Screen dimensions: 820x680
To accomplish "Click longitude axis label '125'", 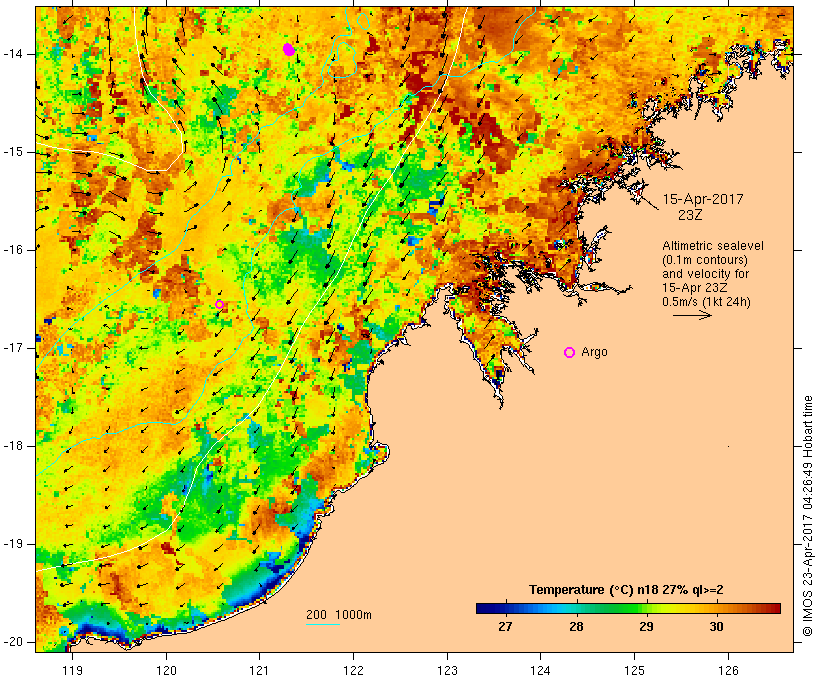I will coord(634,670).
